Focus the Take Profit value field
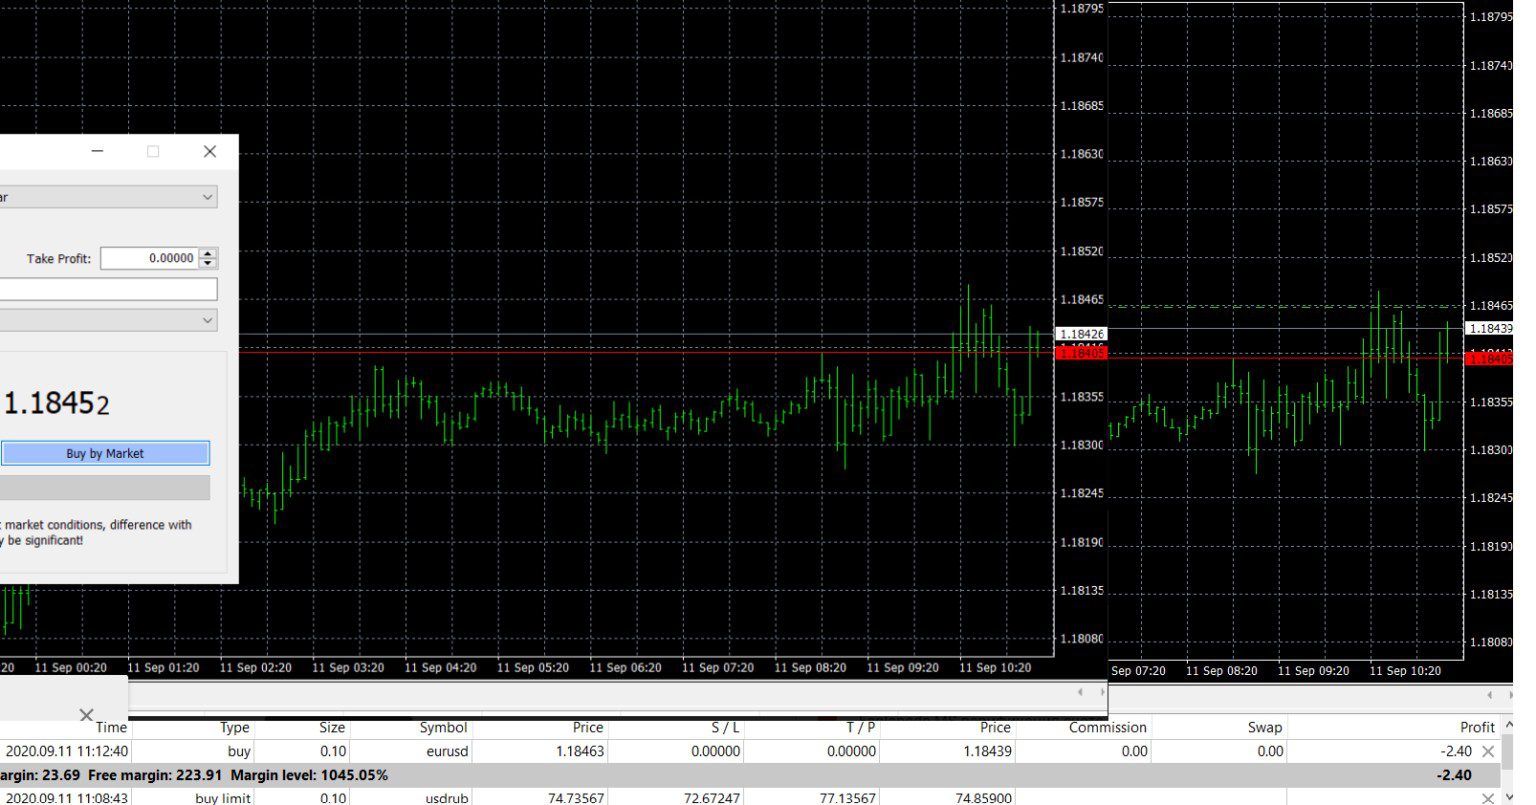This screenshot has width=1536, height=805. pyautogui.click(x=150, y=258)
